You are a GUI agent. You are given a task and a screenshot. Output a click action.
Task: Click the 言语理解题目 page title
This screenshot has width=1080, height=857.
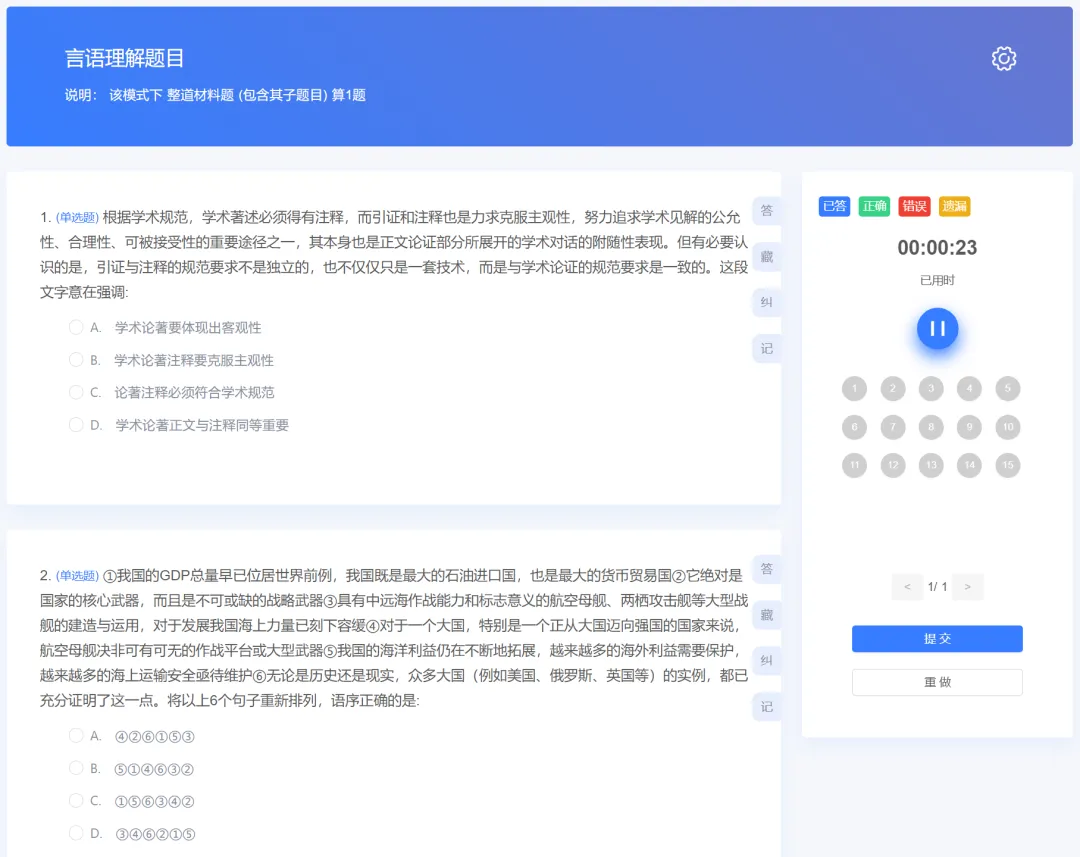pos(125,59)
